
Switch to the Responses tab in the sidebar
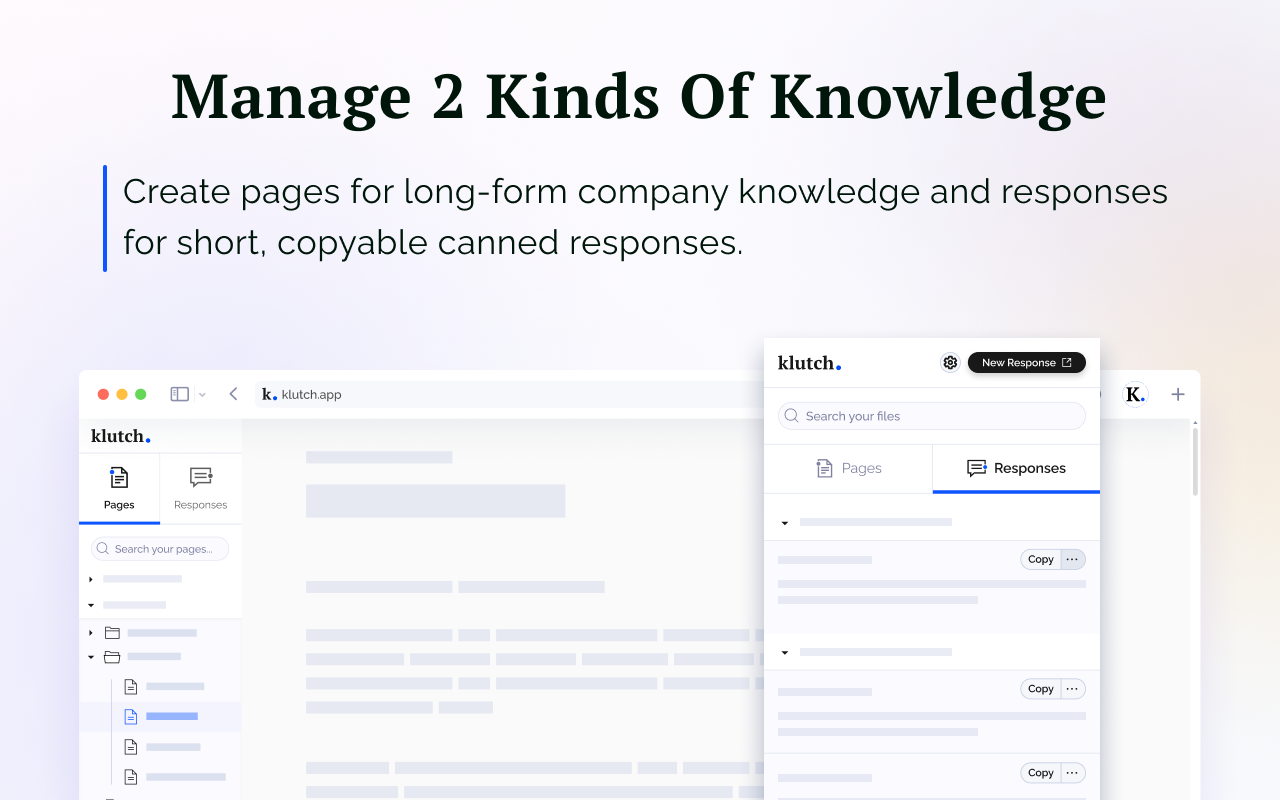pos(200,488)
